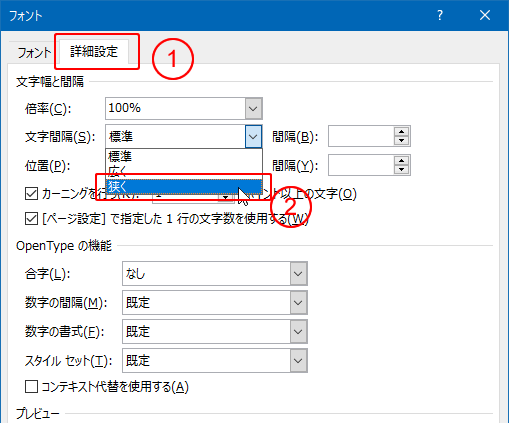The width and height of the screenshot is (509, 423).
Task: Collapse the 文字間隔 dropdown arrow
Action: pos(253,136)
